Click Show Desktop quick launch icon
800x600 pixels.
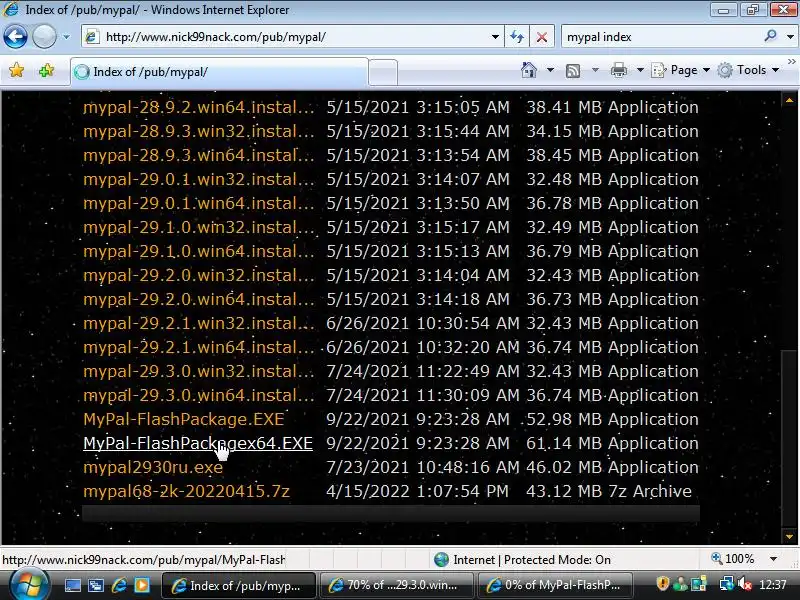72,585
